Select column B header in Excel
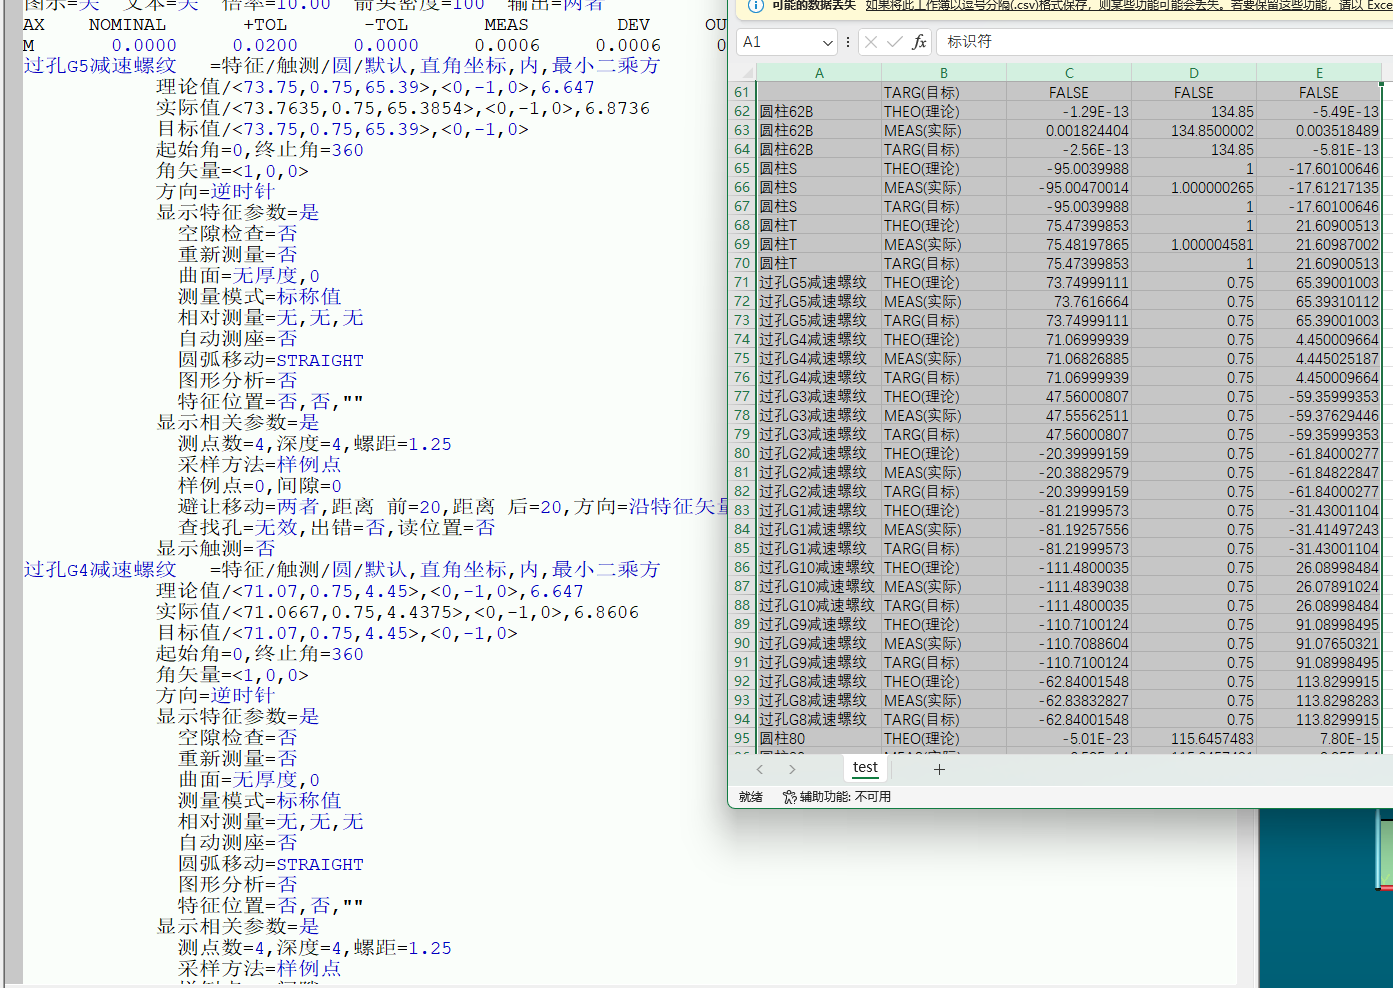 click(x=943, y=73)
